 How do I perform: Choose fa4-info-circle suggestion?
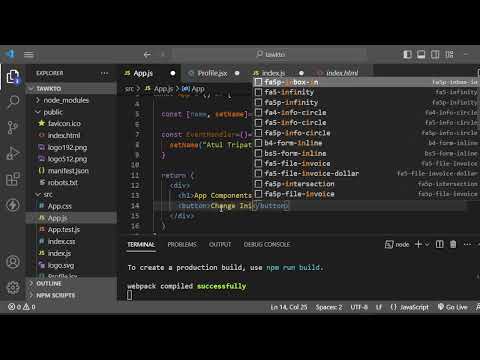tap(366, 112)
